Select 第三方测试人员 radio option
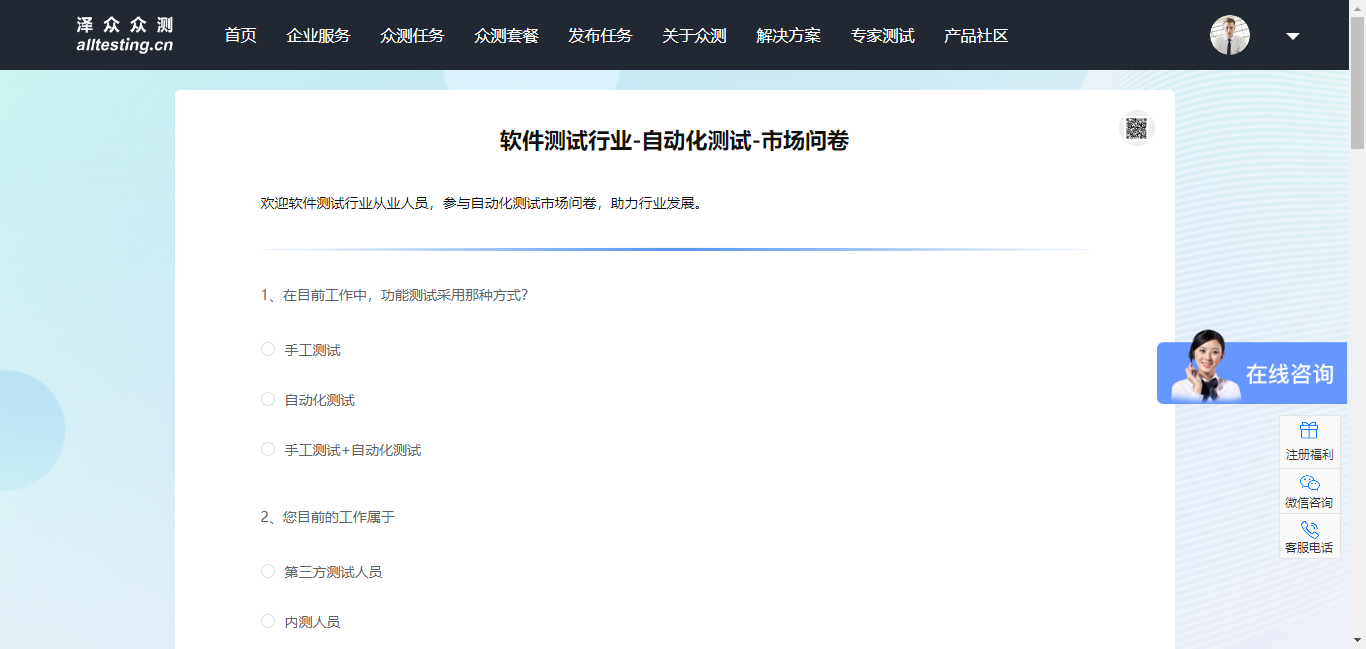 tap(268, 571)
